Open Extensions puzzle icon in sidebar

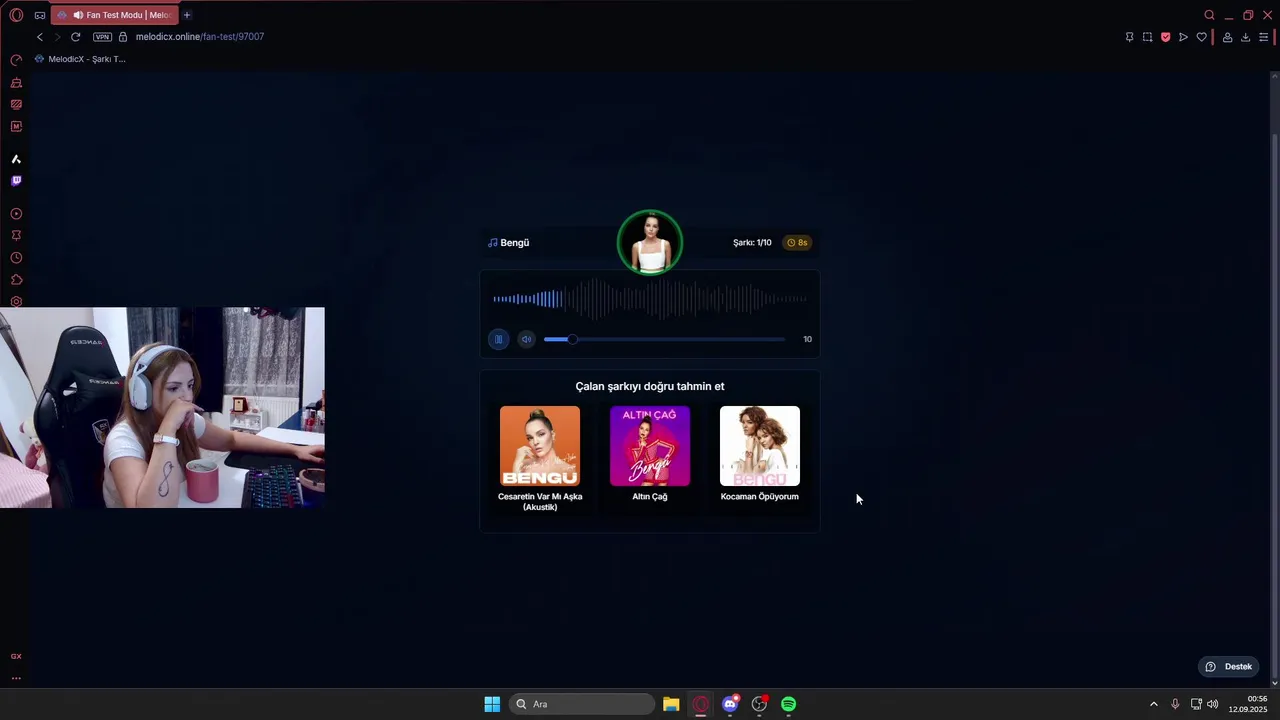tap(16, 280)
